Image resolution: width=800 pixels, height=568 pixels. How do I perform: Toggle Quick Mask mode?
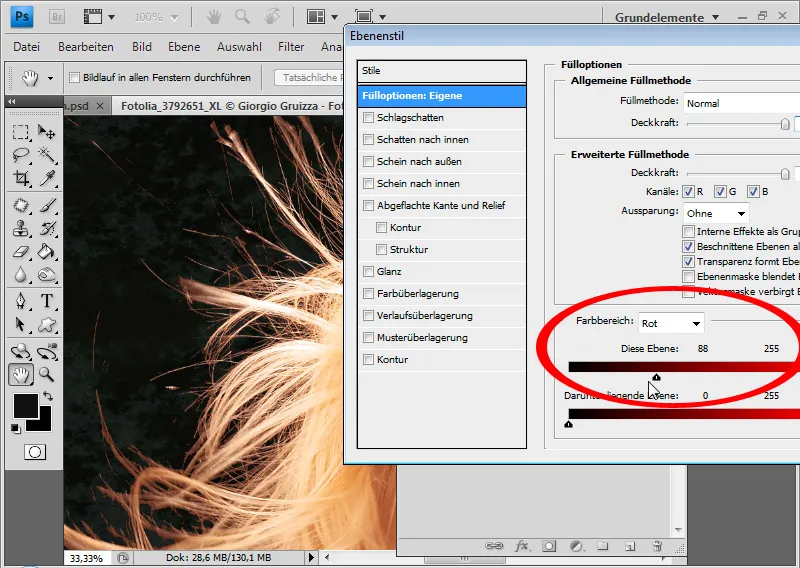[35, 452]
